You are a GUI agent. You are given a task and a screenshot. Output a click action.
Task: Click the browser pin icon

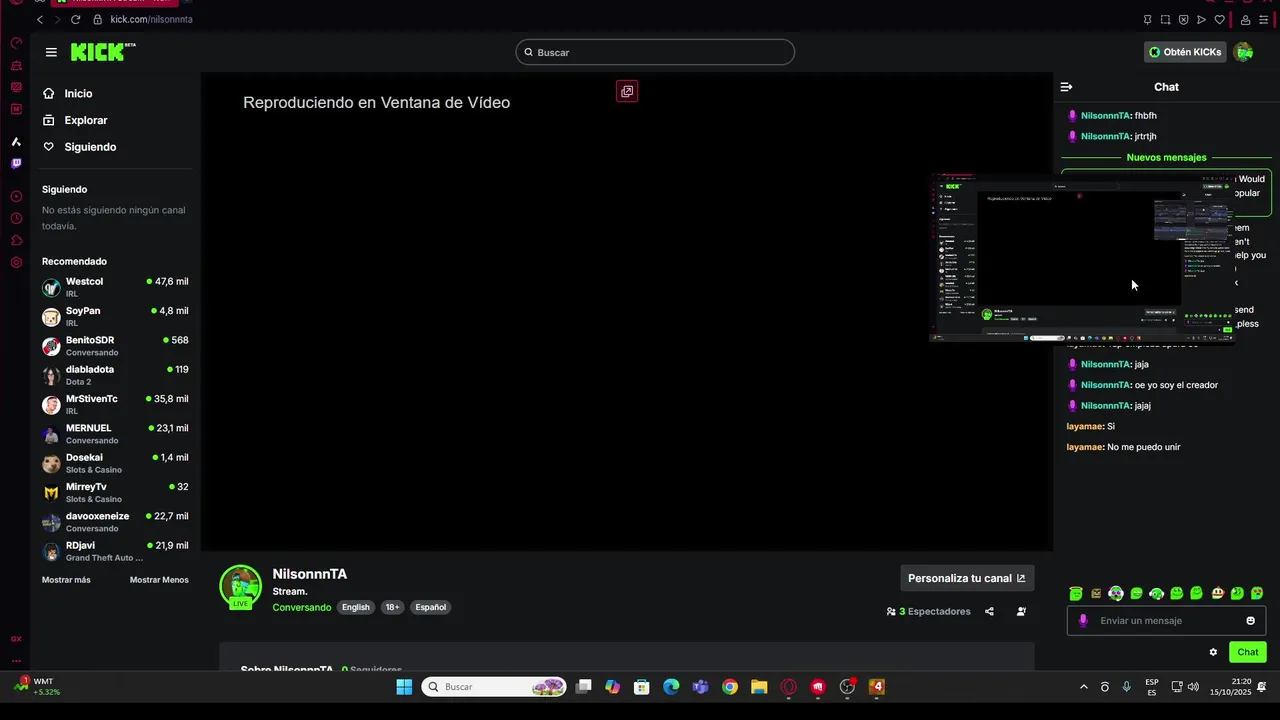pyautogui.click(x=1147, y=19)
